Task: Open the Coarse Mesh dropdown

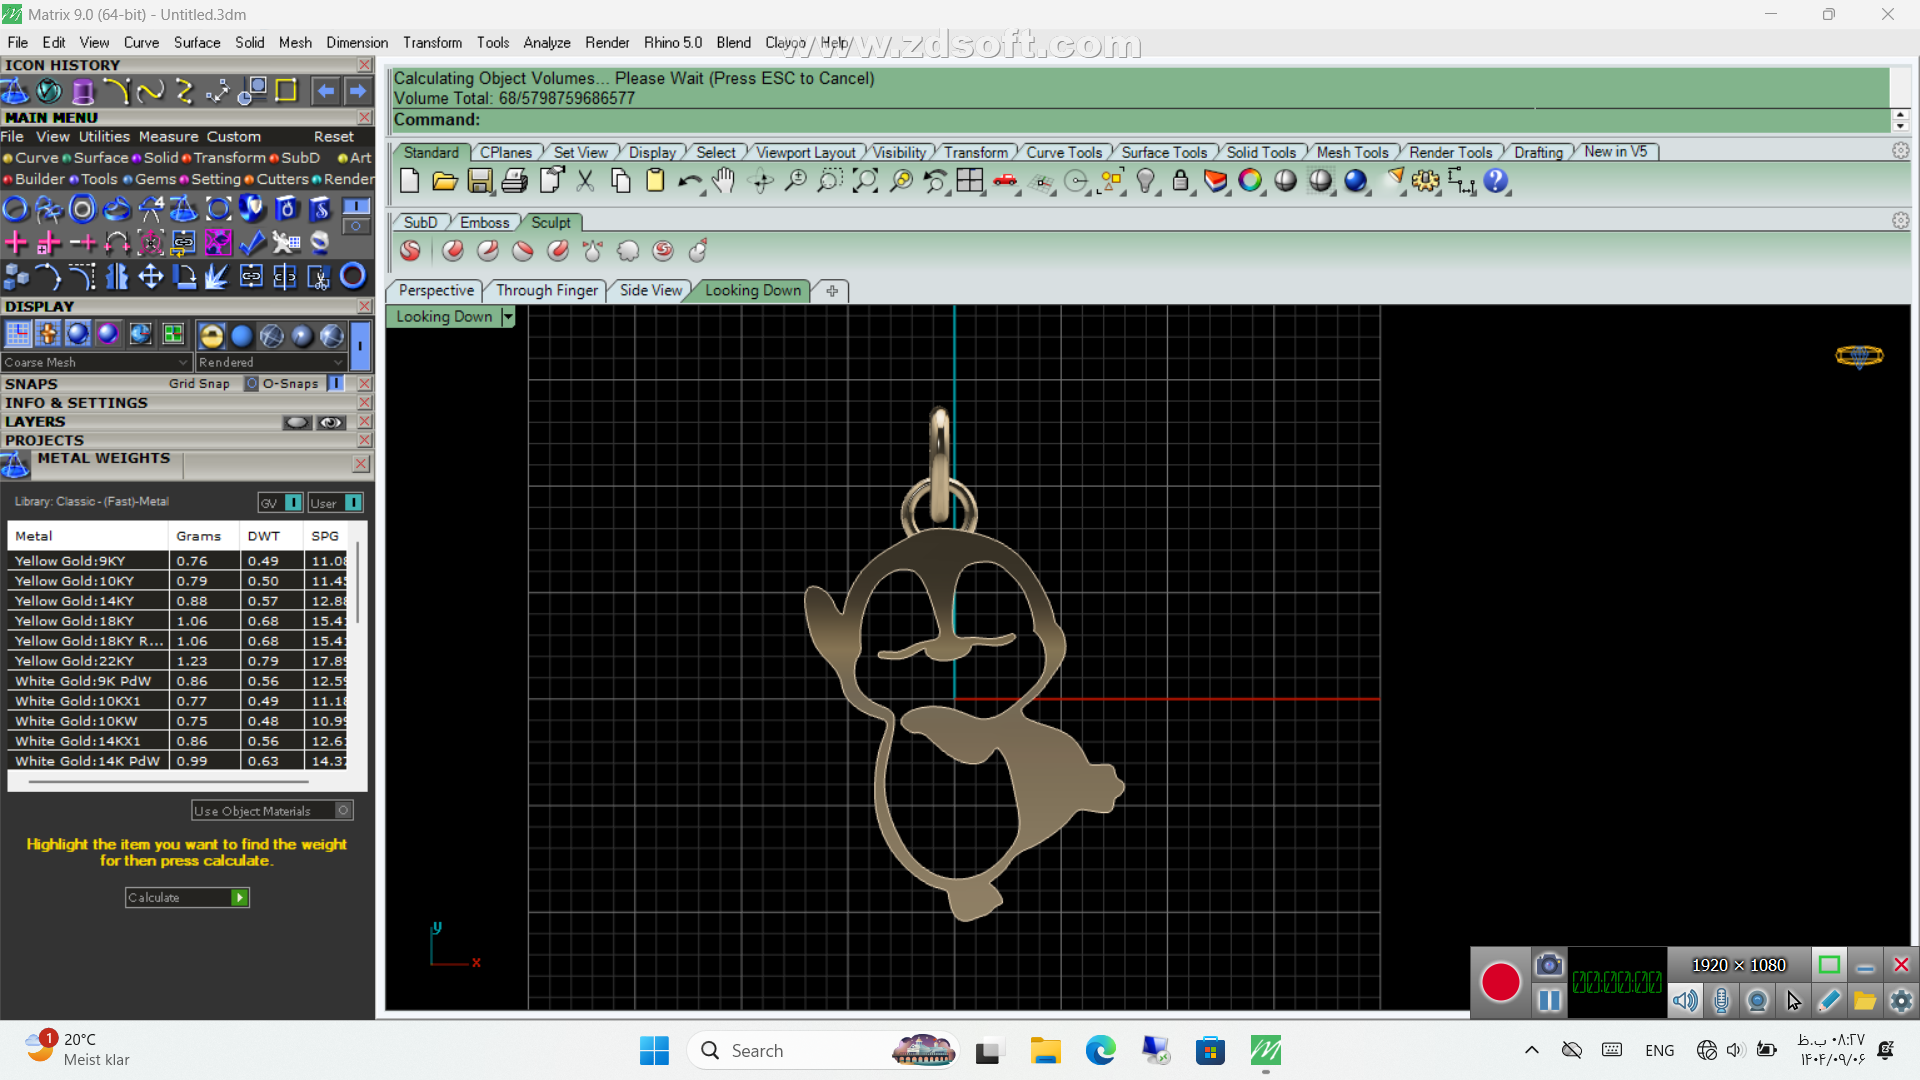Action: [183, 362]
